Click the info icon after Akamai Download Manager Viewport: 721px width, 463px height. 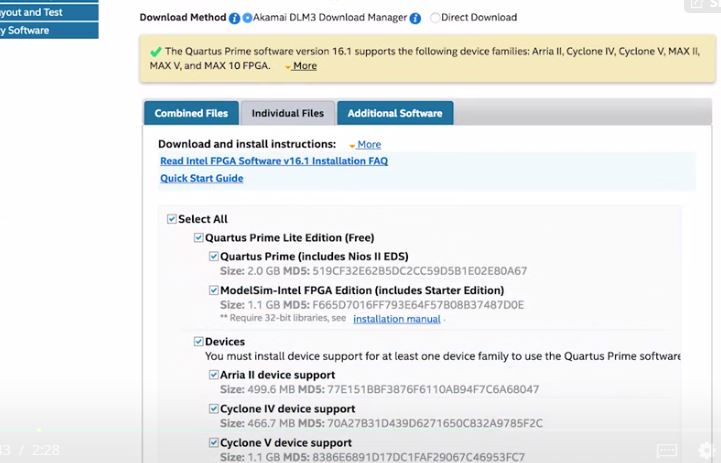415,18
